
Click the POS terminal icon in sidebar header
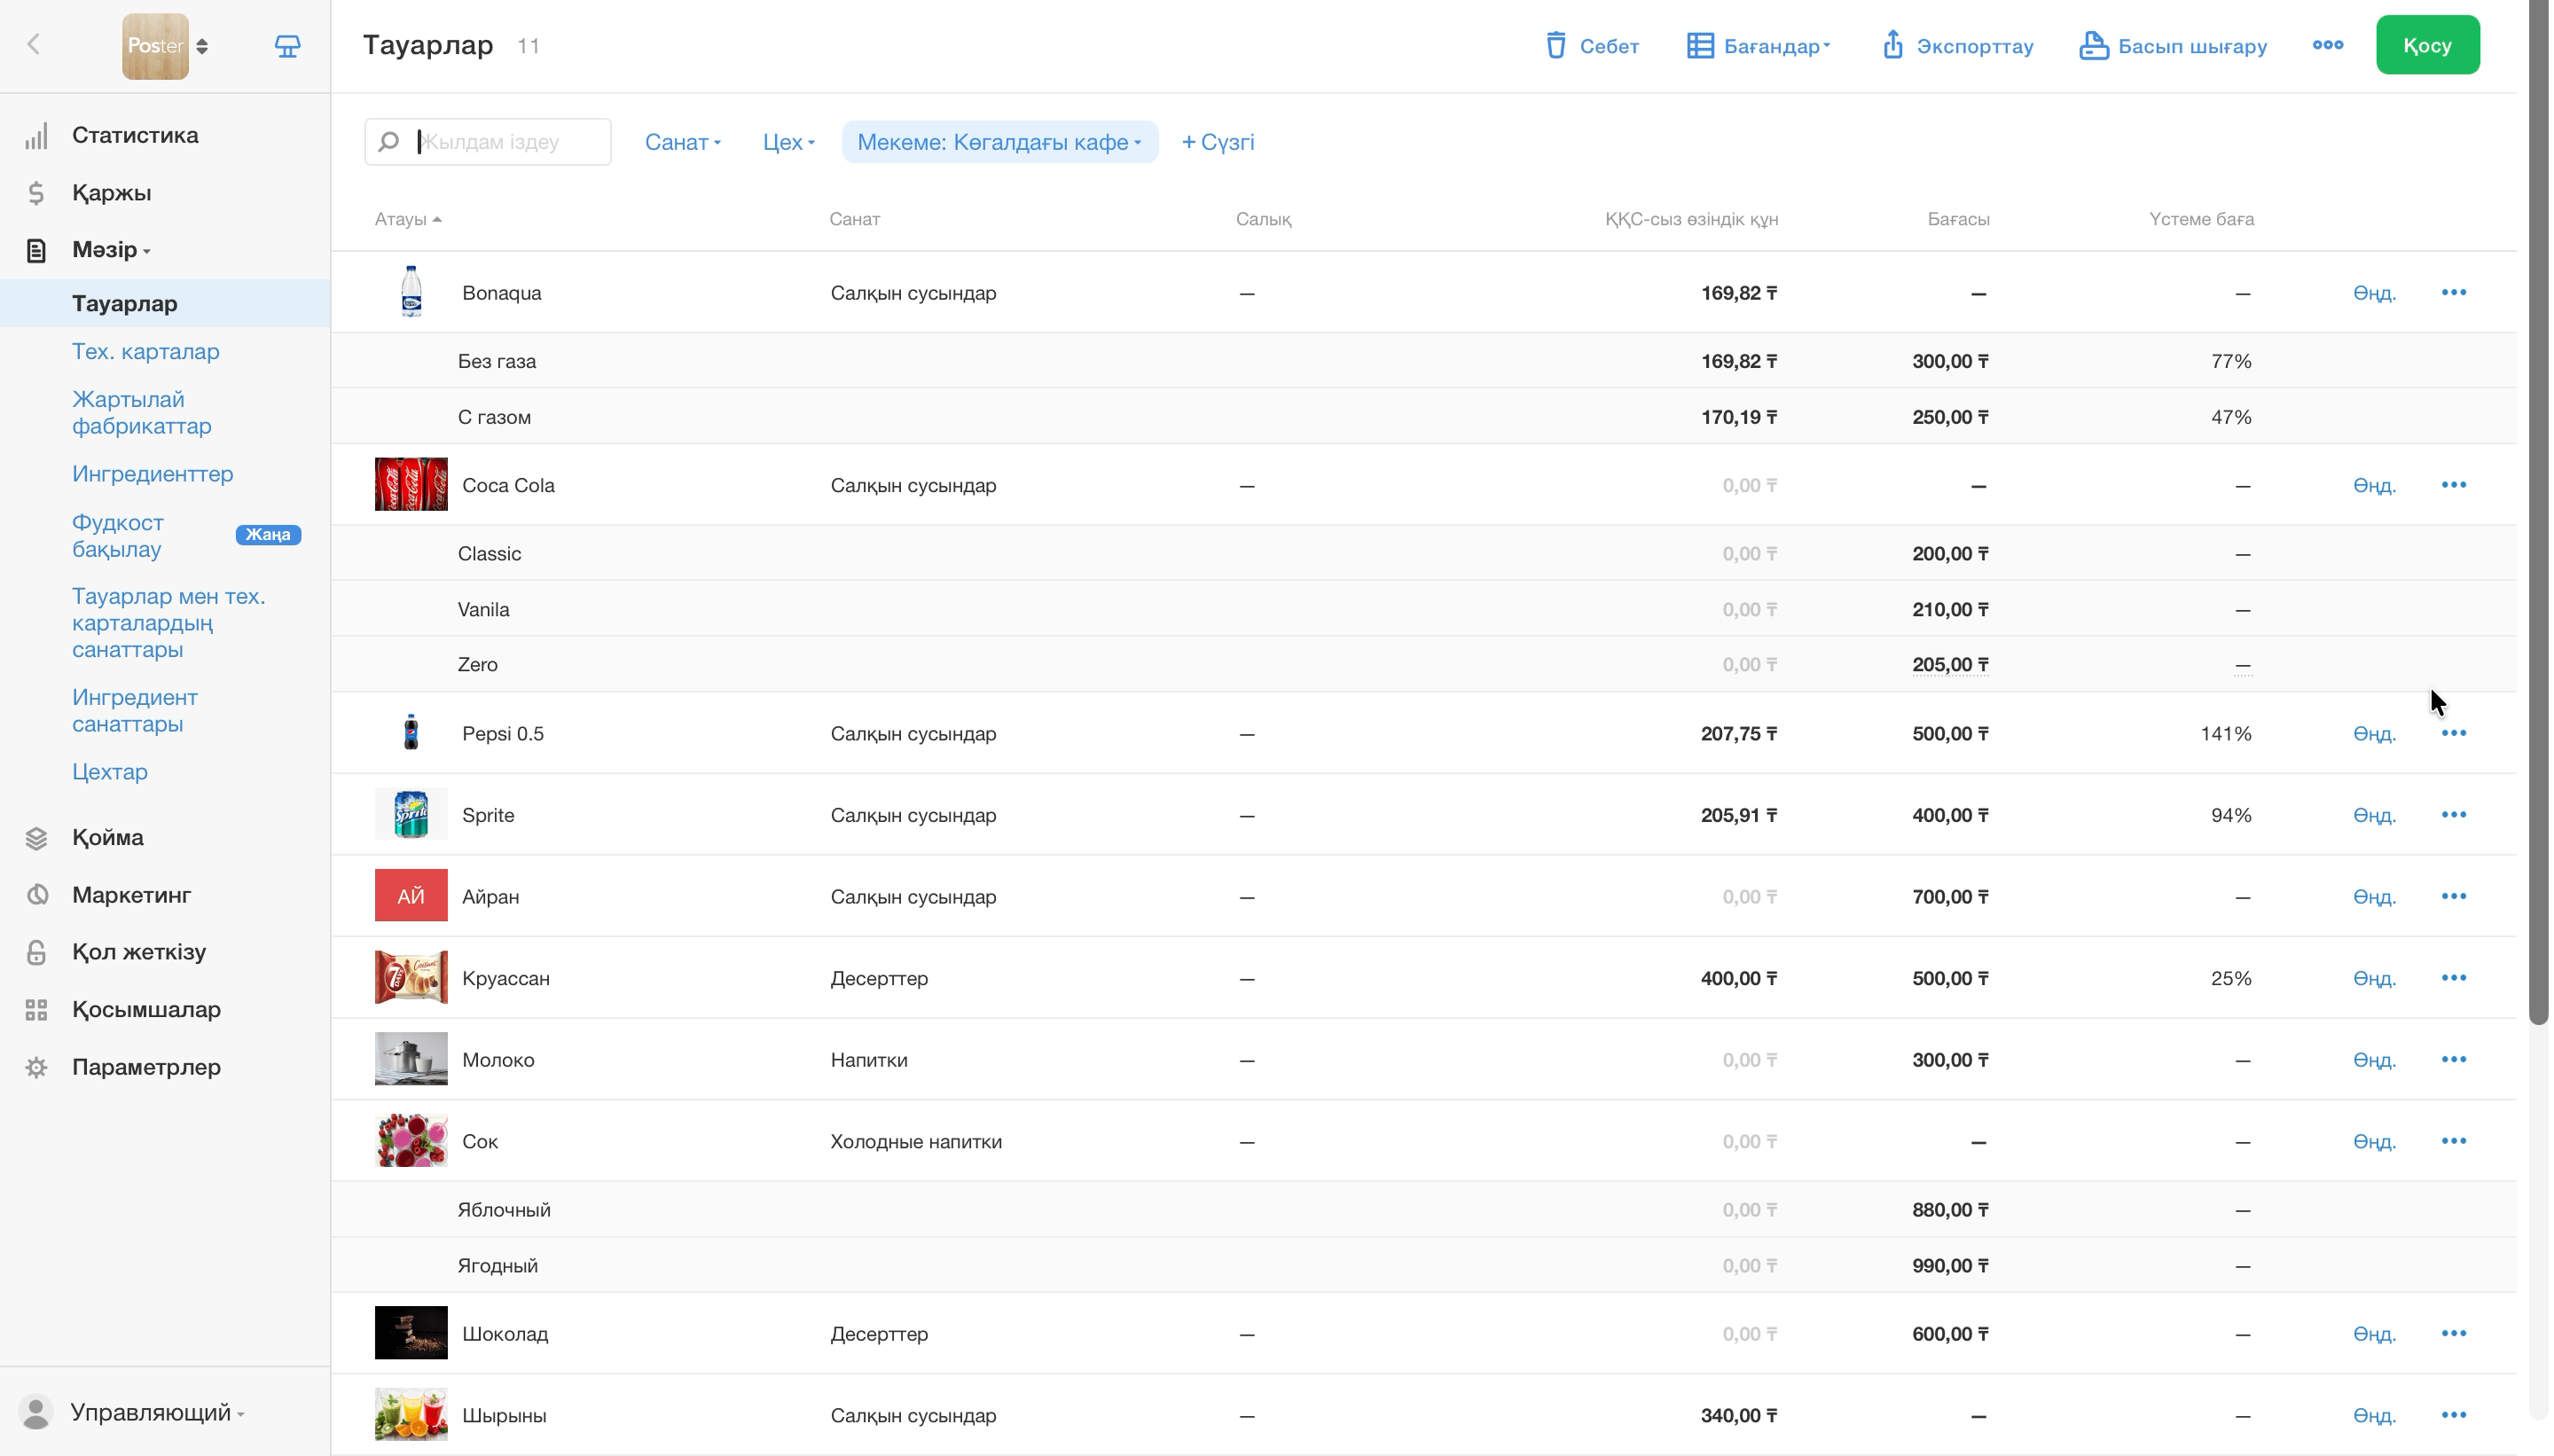pos(288,46)
